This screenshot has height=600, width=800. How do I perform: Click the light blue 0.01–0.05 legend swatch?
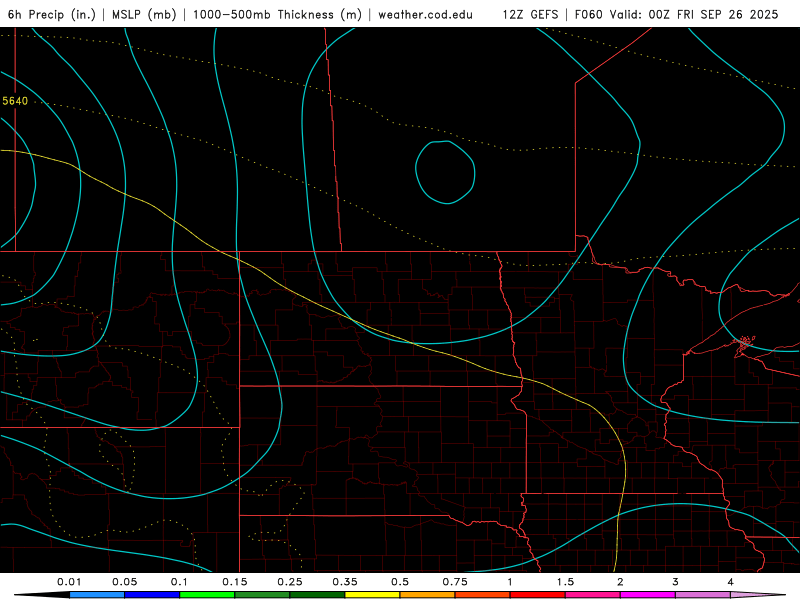click(x=97, y=595)
